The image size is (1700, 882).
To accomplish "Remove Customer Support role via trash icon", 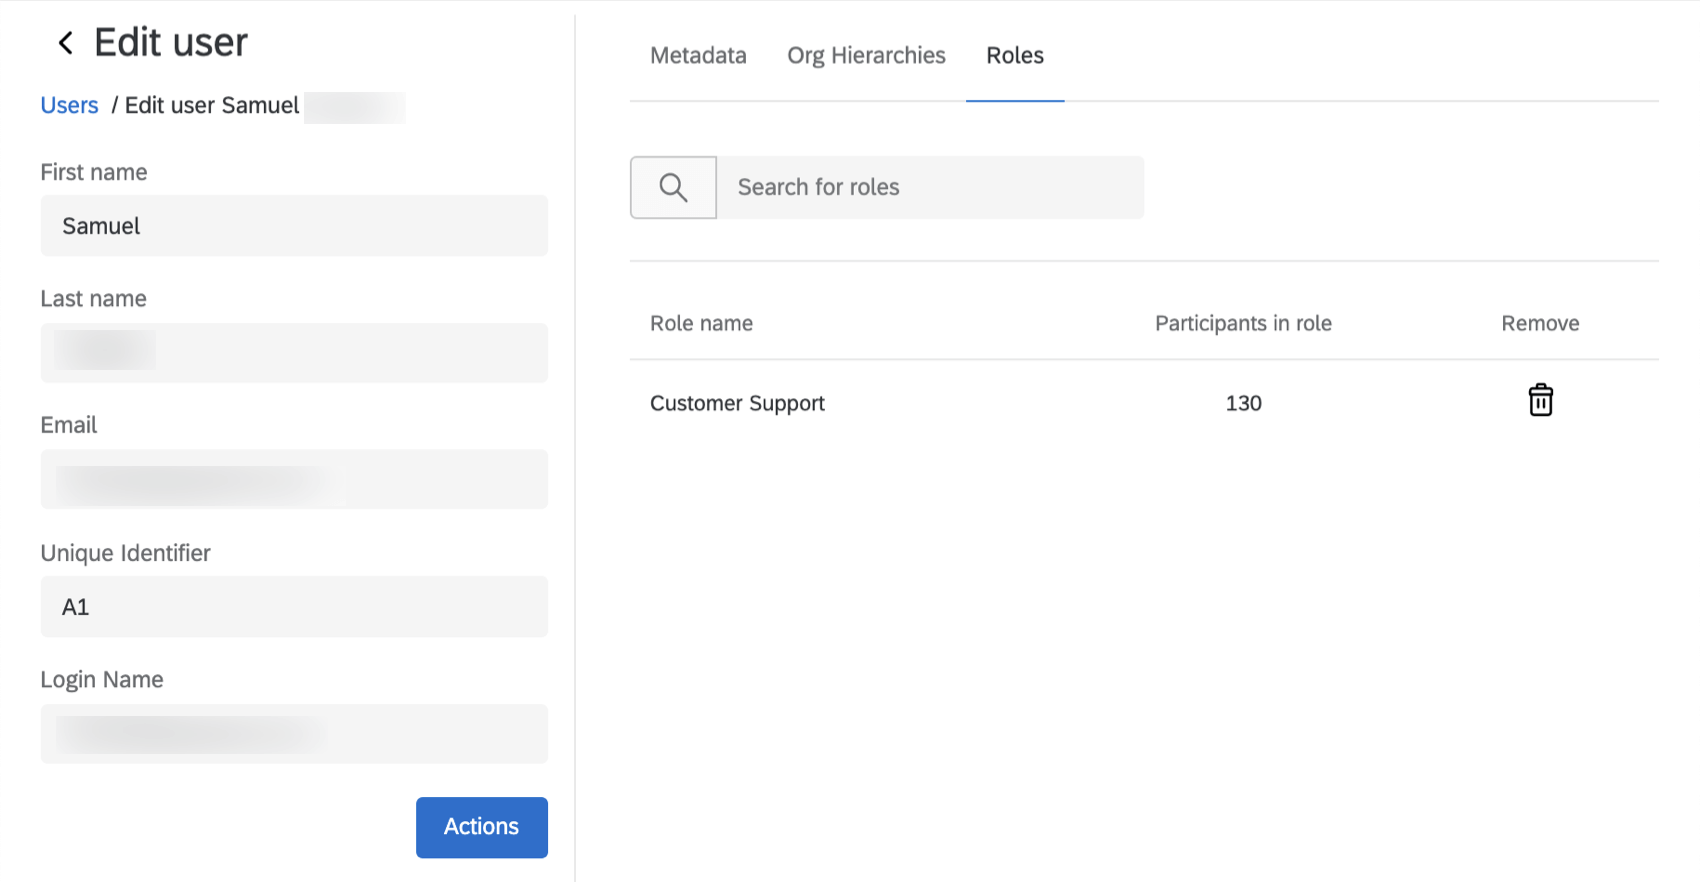I will point(1540,401).
